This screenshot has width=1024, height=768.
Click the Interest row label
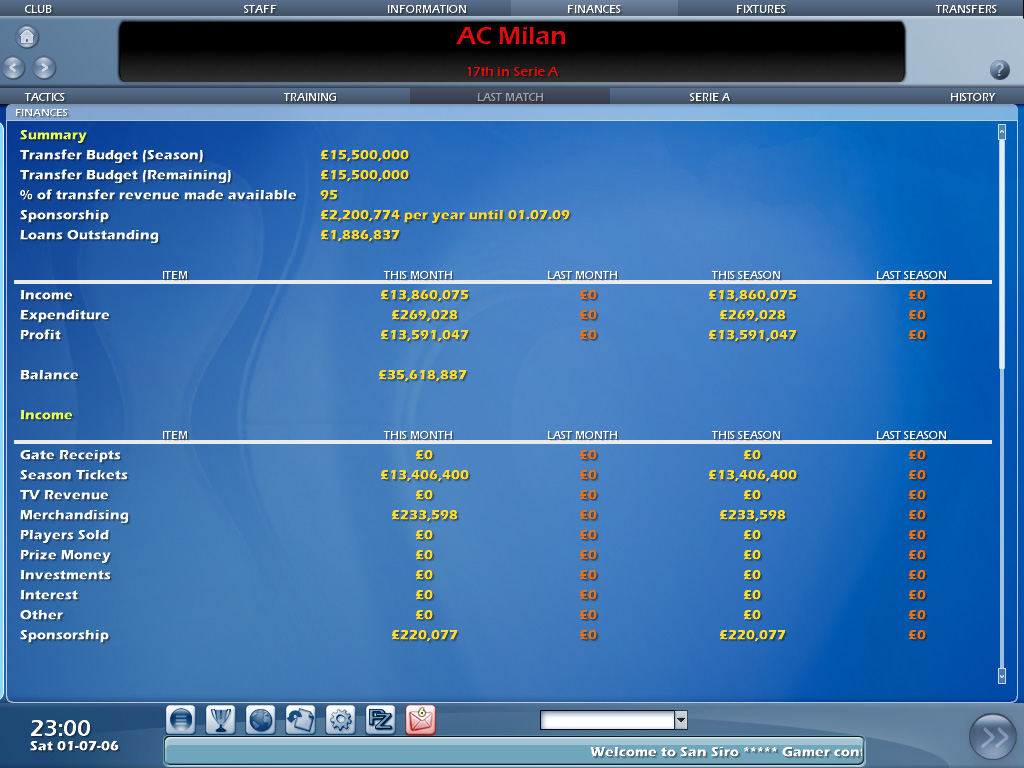(x=49, y=595)
